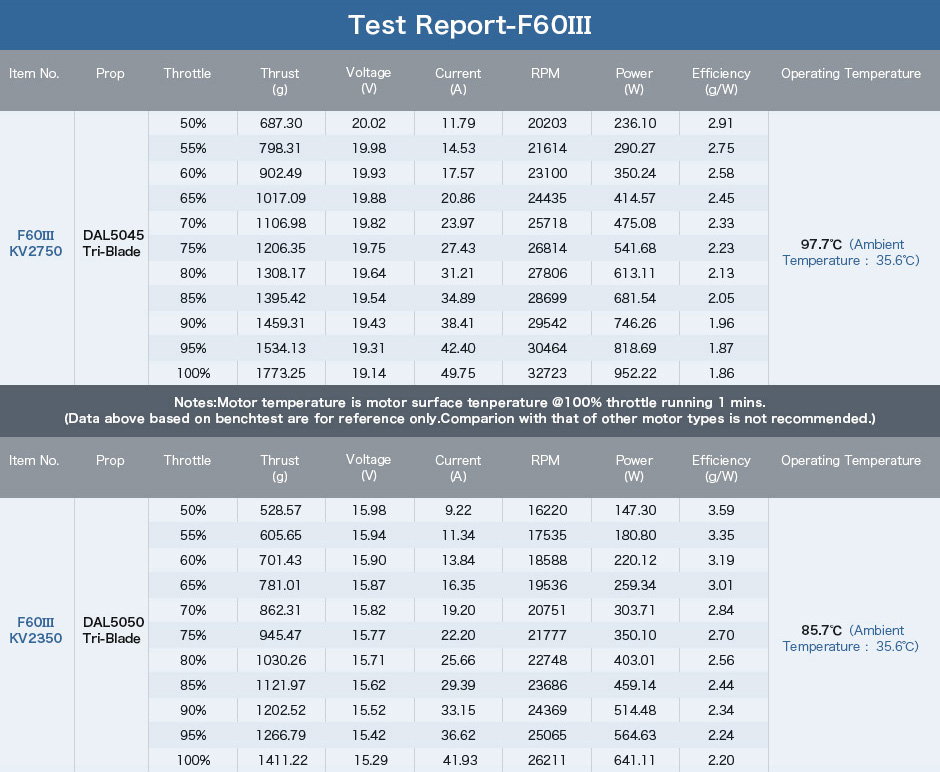Click the notes line about motor temperature
This screenshot has width=940, height=772.
pos(469,402)
